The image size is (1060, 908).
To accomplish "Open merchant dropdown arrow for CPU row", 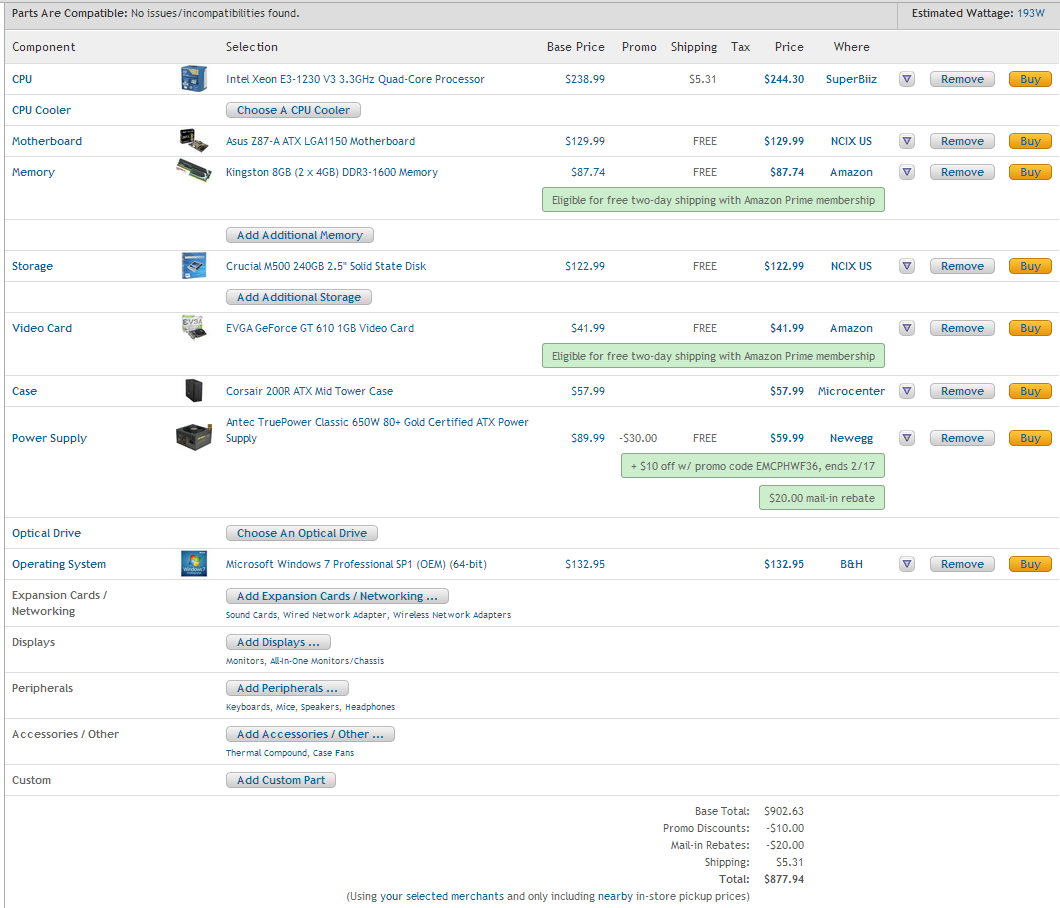I will click(907, 79).
